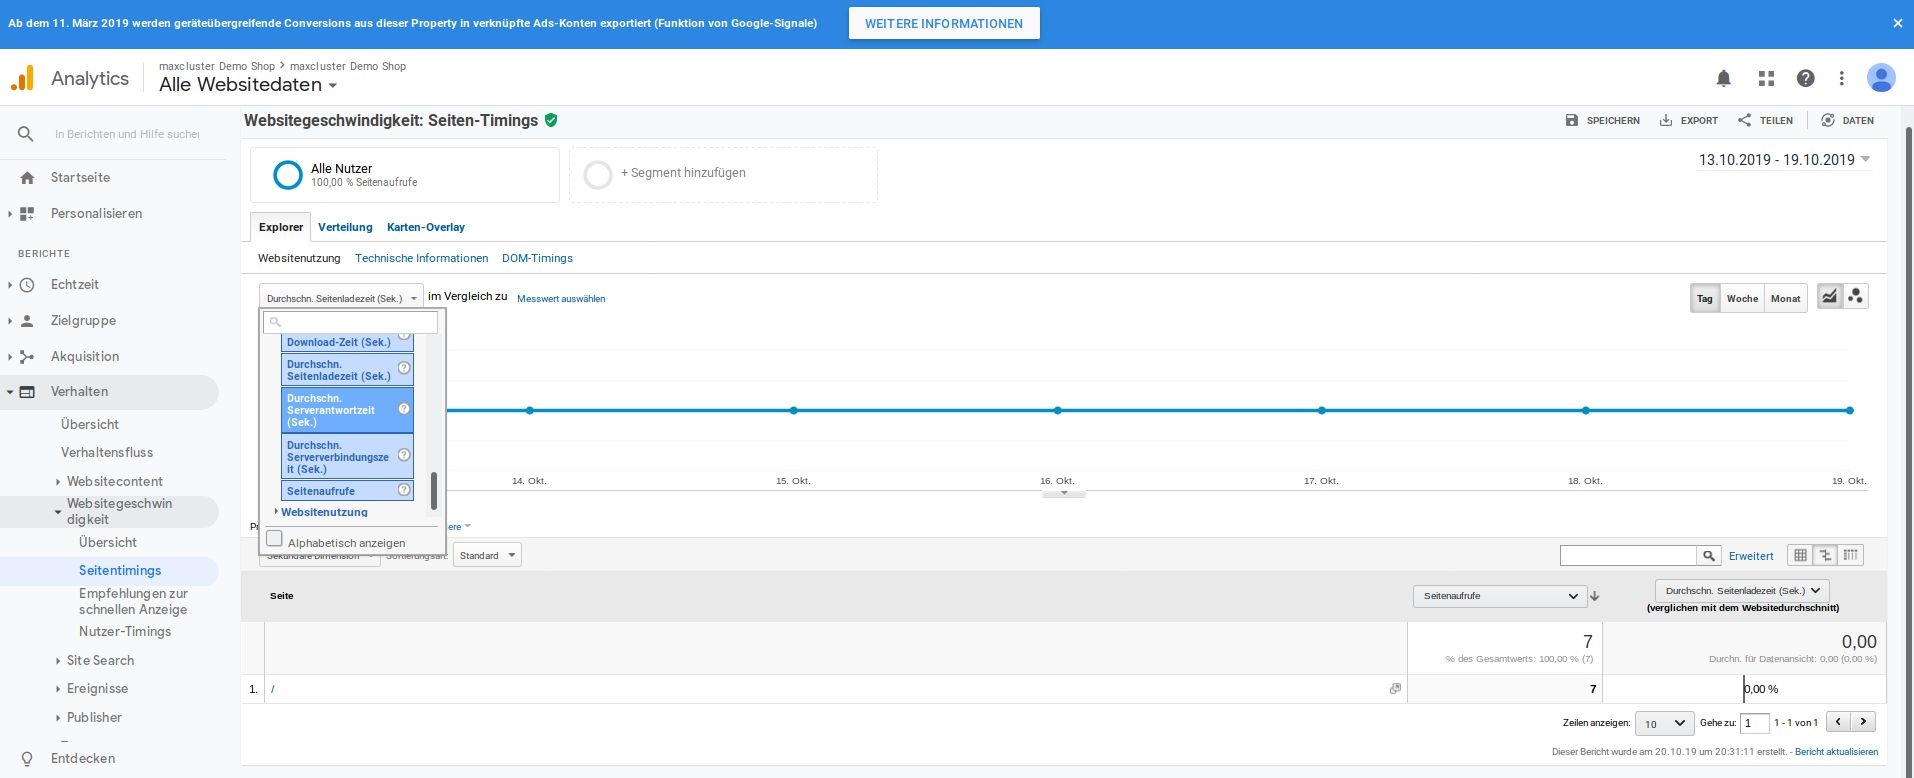Close the blue notification banner
The image size is (1914, 778).
tap(1897, 23)
